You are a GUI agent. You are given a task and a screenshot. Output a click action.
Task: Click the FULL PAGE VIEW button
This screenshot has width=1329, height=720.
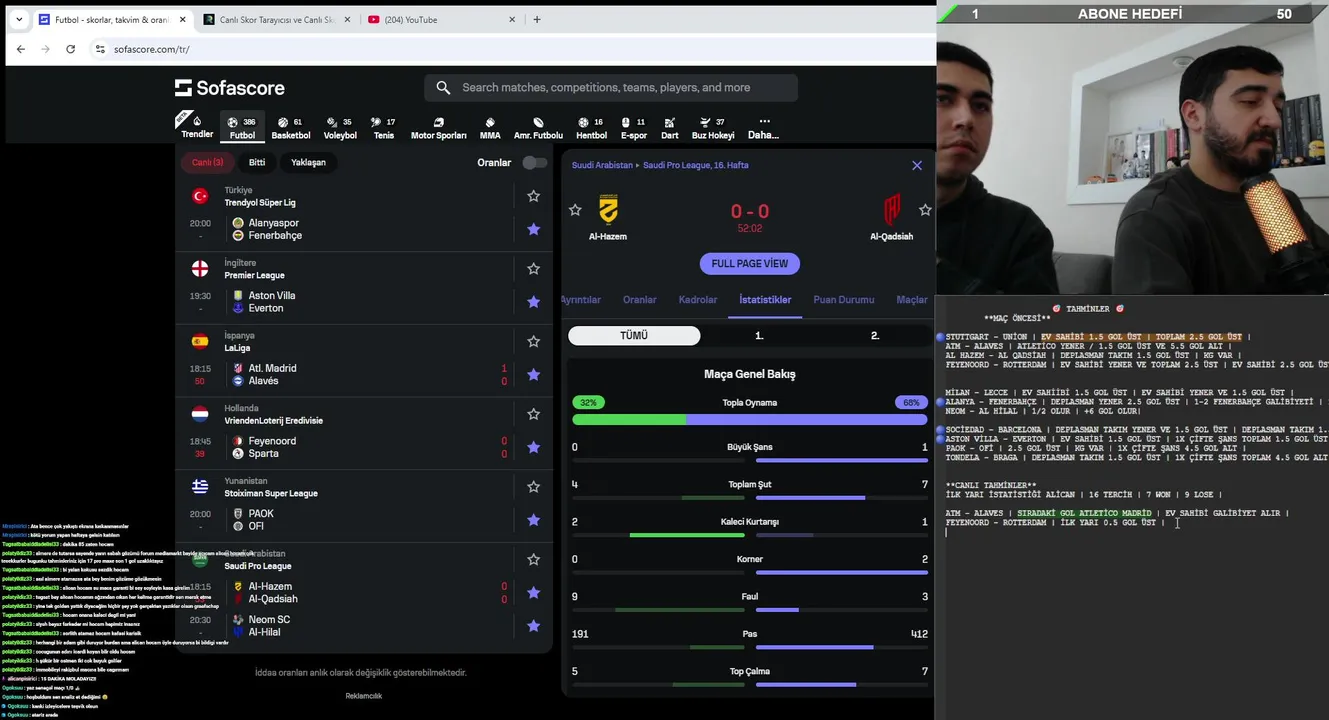[750, 264]
